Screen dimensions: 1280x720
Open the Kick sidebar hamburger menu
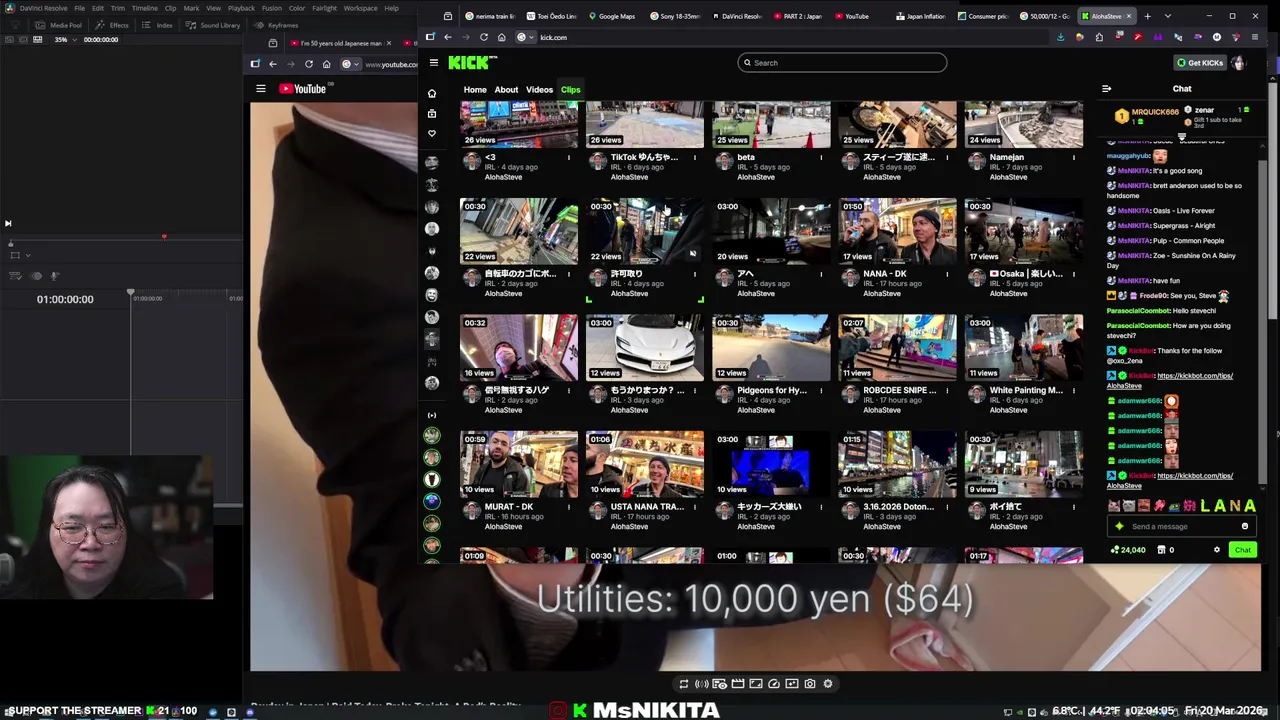[433, 63]
